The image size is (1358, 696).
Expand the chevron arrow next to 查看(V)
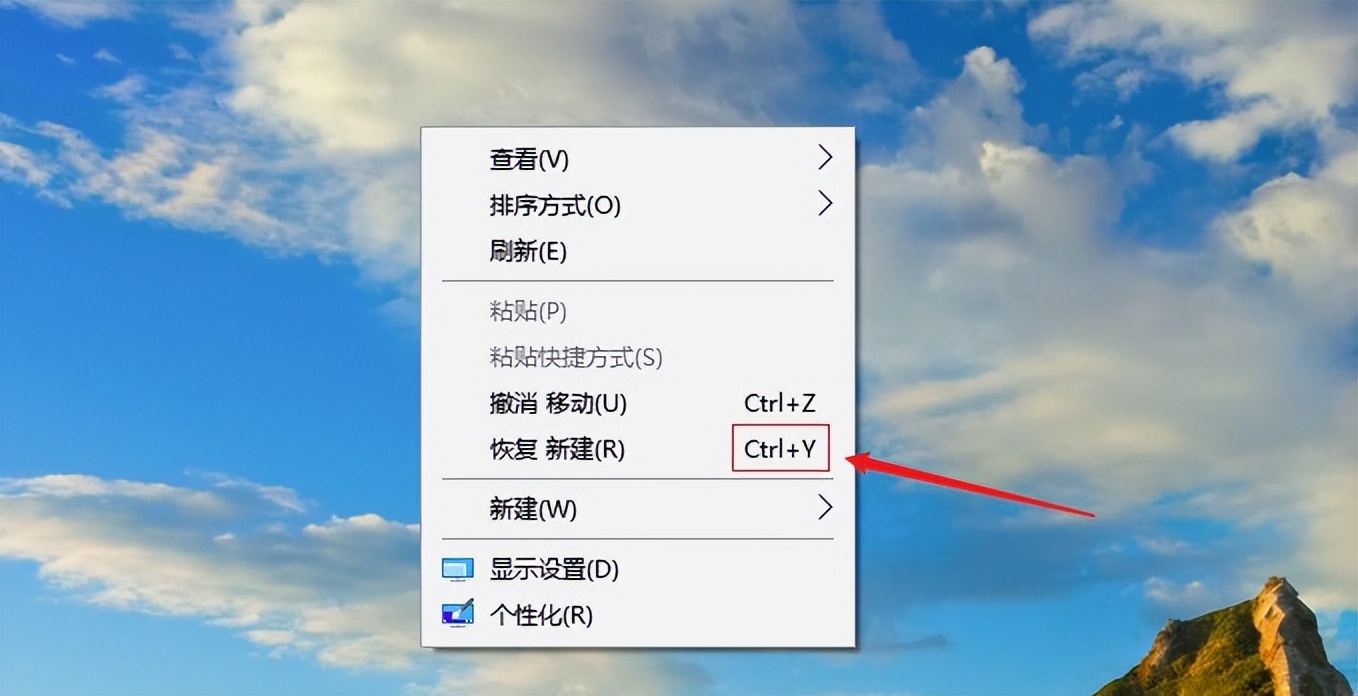(x=824, y=157)
